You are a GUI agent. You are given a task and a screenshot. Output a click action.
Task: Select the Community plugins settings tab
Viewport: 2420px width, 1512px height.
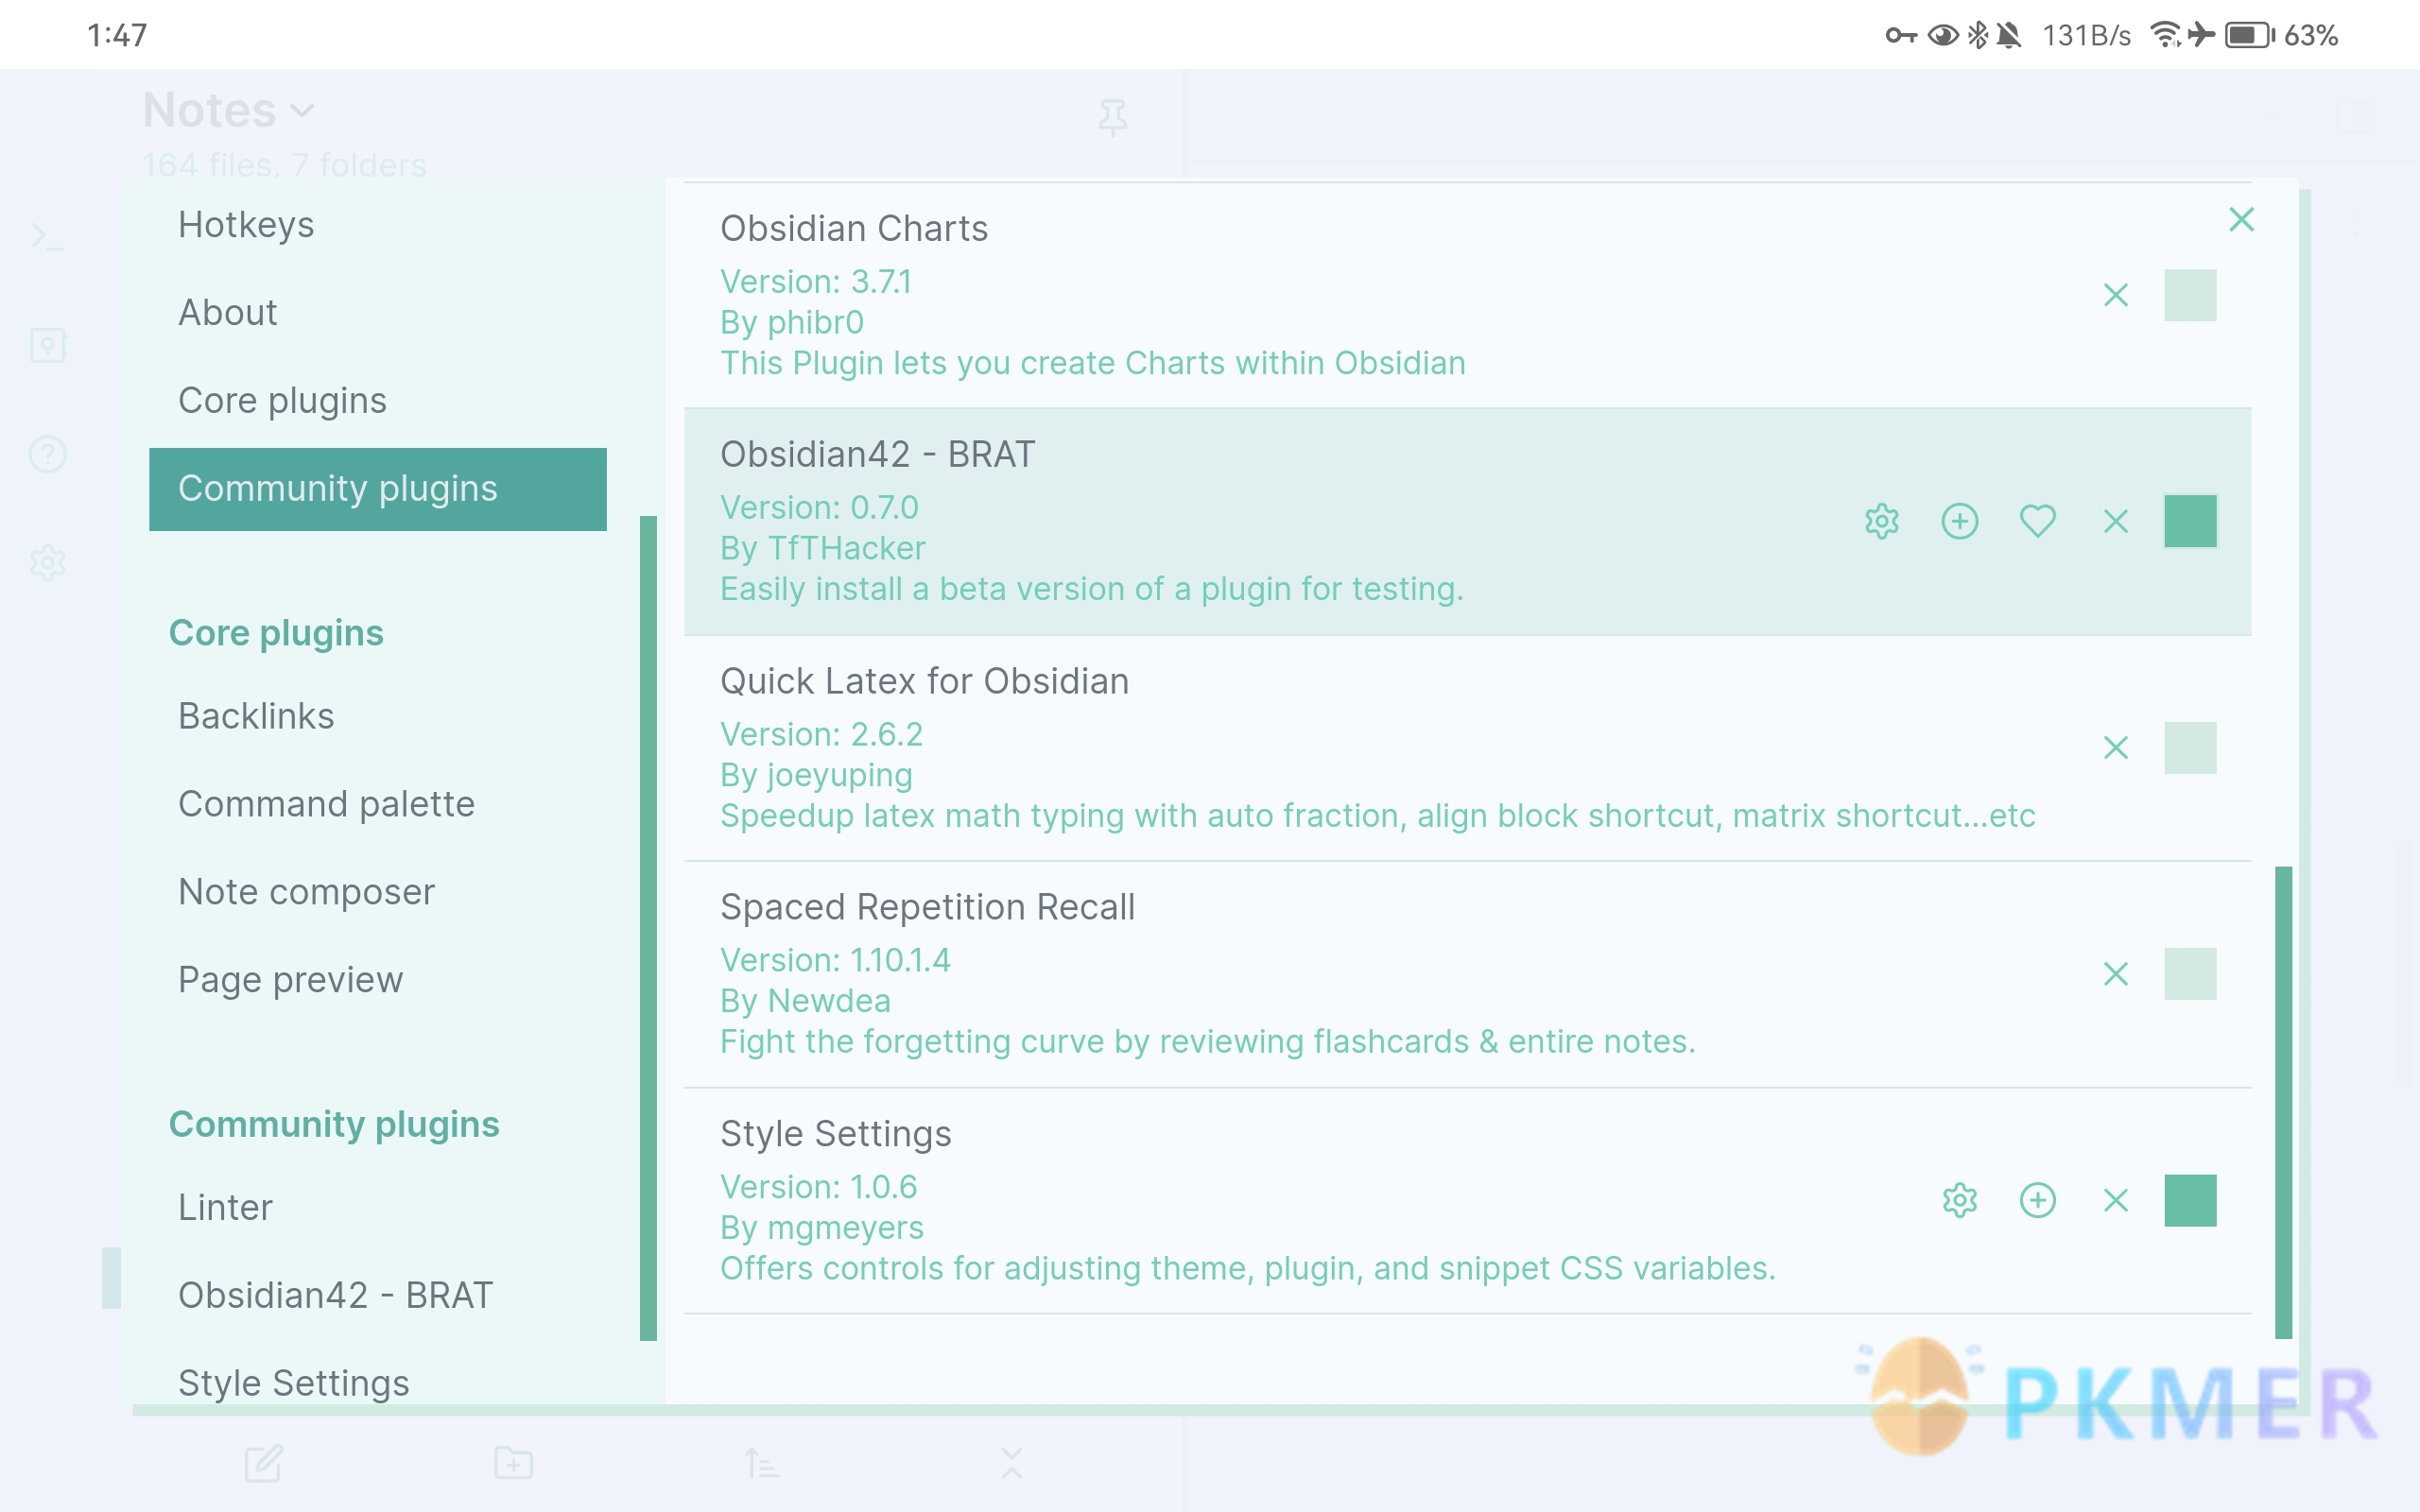pyautogui.click(x=378, y=489)
